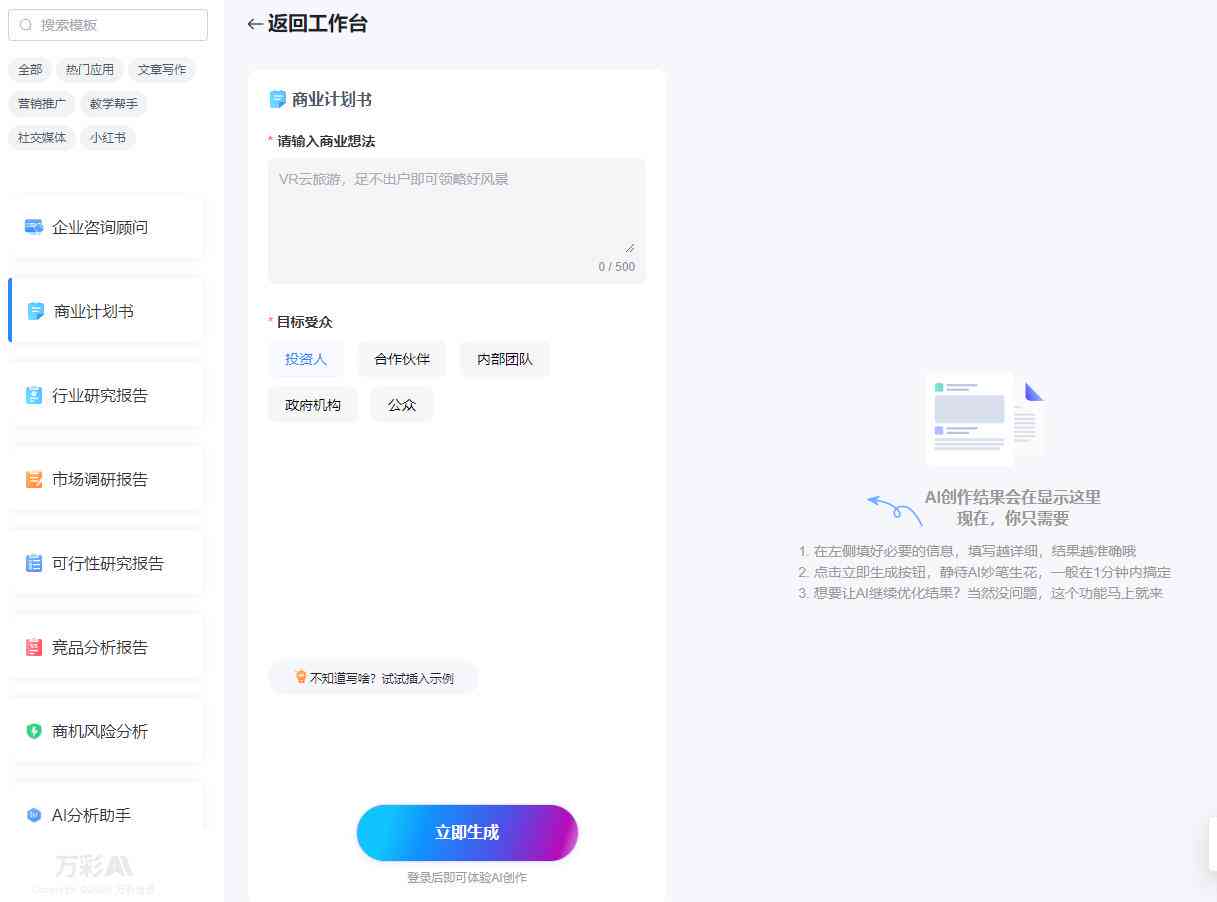Image resolution: width=1217 pixels, height=902 pixels.
Task: Select the 投资人 audience option
Action: click(306, 359)
